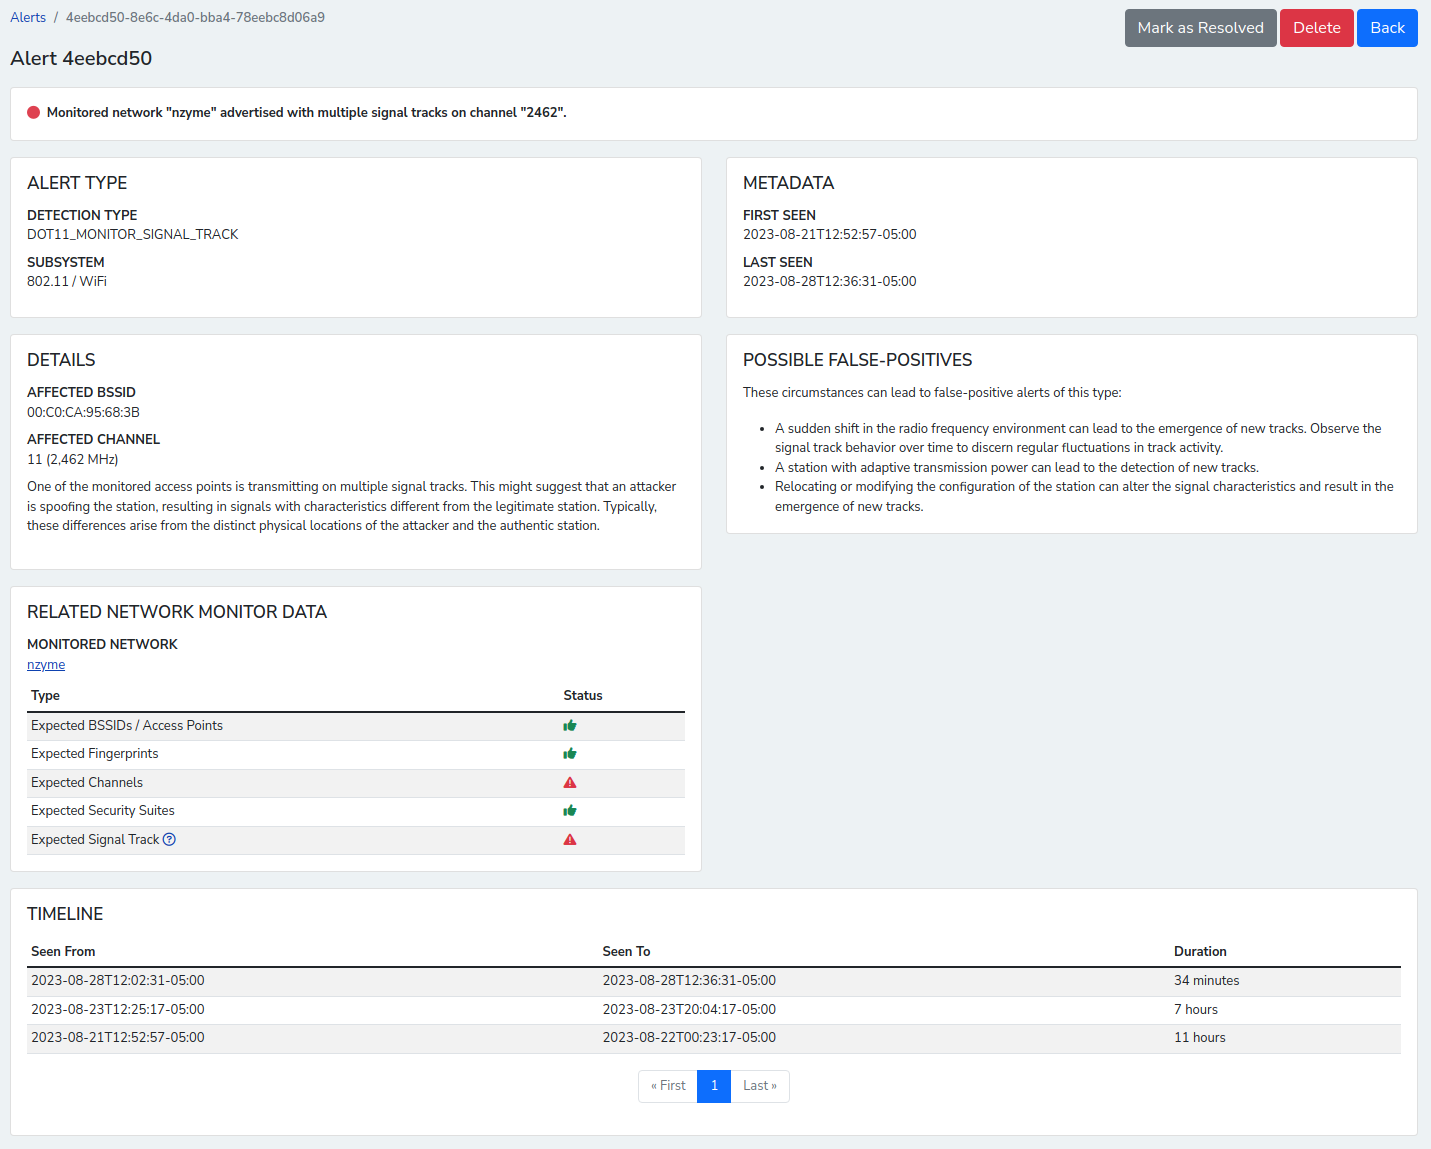Mark the alert as resolved
The height and width of the screenshot is (1149, 1431).
[1200, 28]
